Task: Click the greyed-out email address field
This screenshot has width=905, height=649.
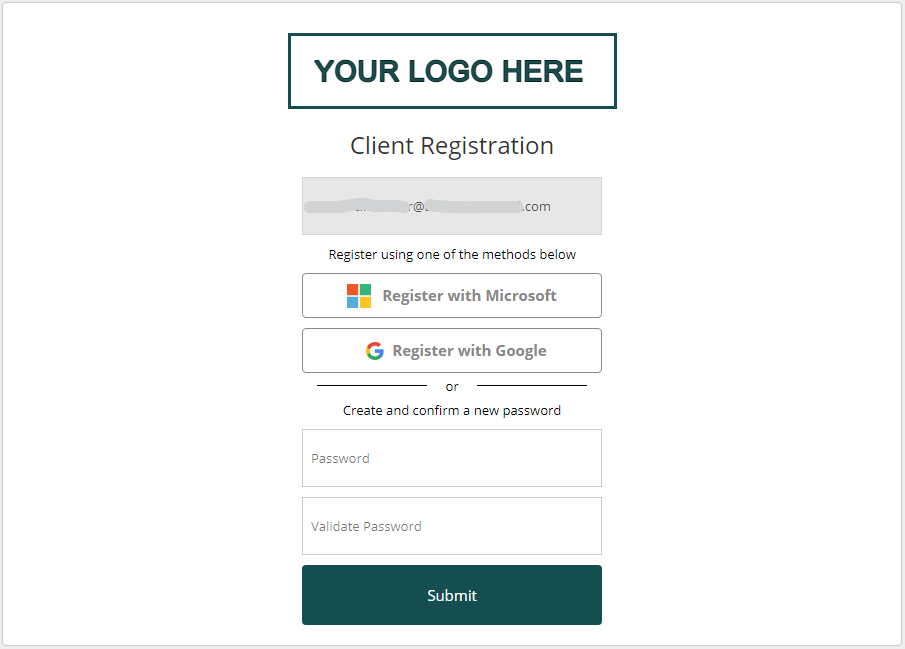Action: point(452,206)
